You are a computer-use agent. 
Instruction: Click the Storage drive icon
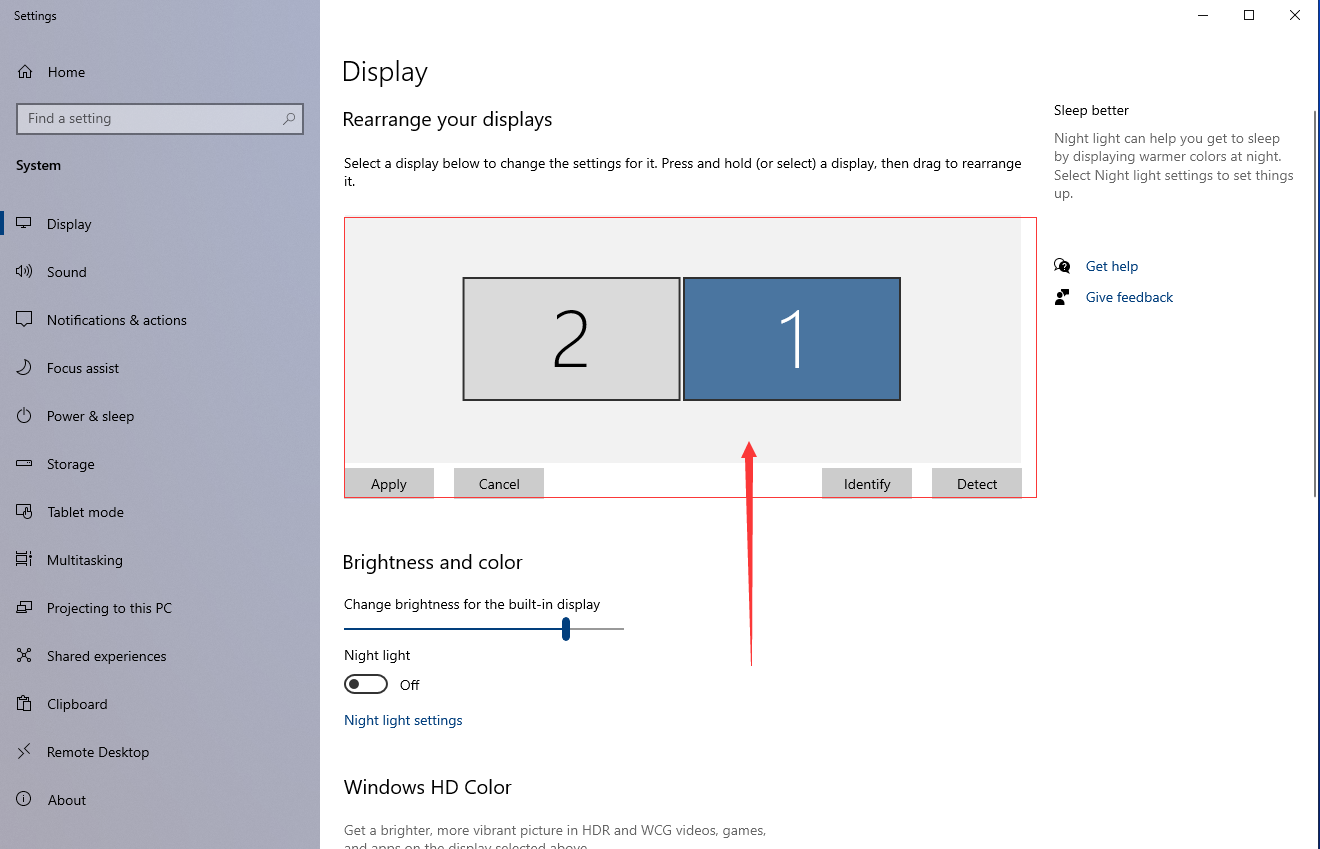(25, 464)
